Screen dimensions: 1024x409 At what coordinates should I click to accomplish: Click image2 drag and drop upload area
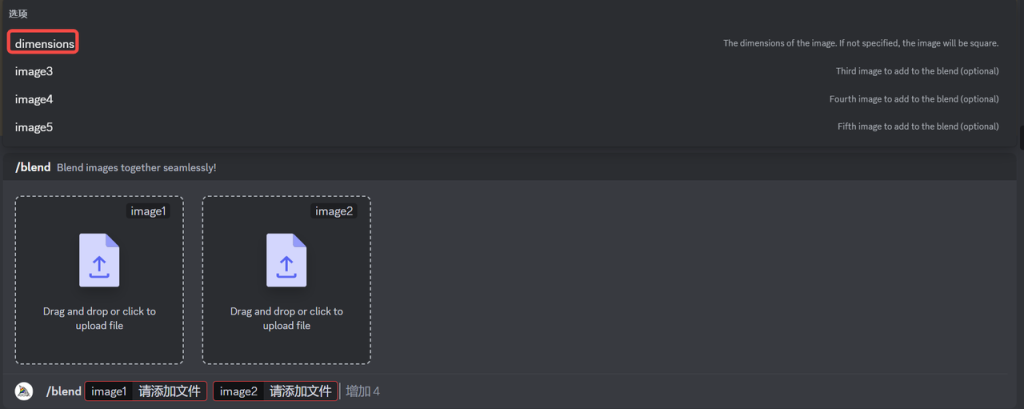(286, 280)
